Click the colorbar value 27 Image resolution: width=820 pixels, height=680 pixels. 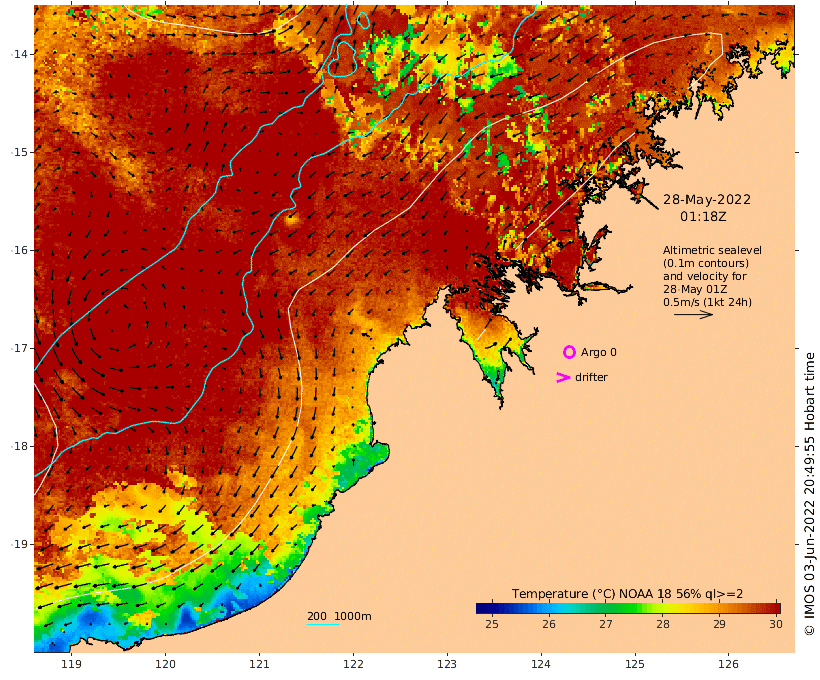[x=606, y=624]
